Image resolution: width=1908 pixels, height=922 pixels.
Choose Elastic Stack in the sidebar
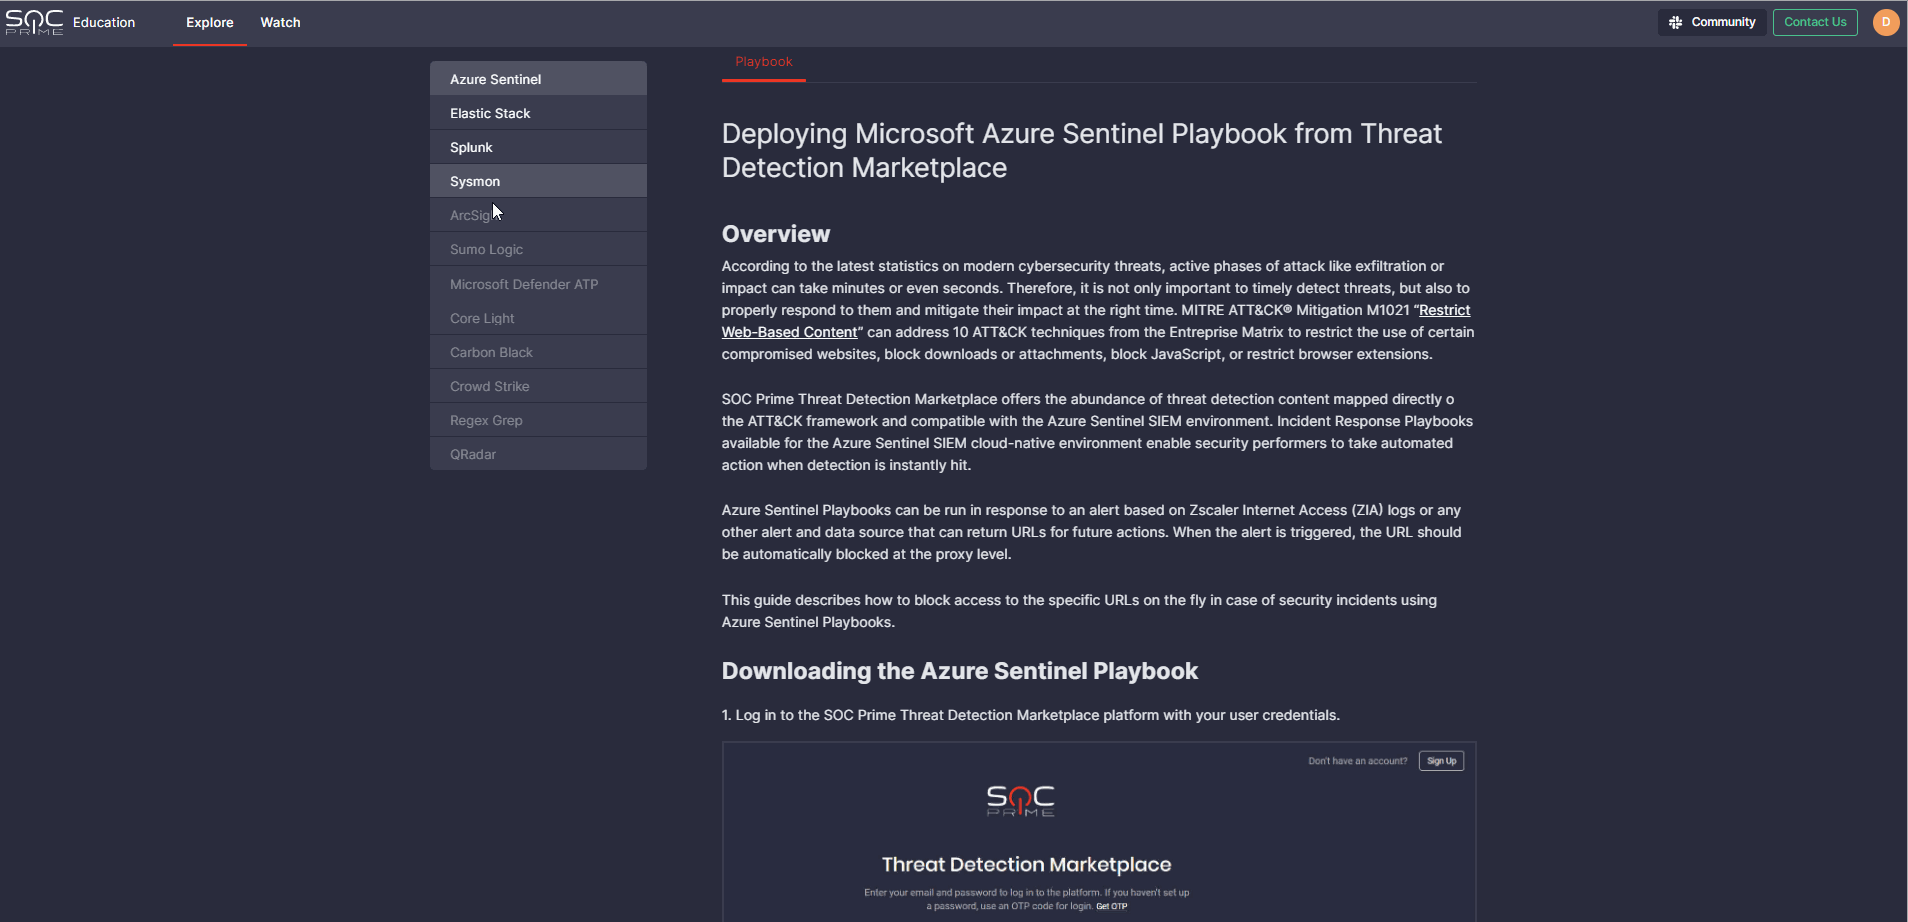pos(538,113)
